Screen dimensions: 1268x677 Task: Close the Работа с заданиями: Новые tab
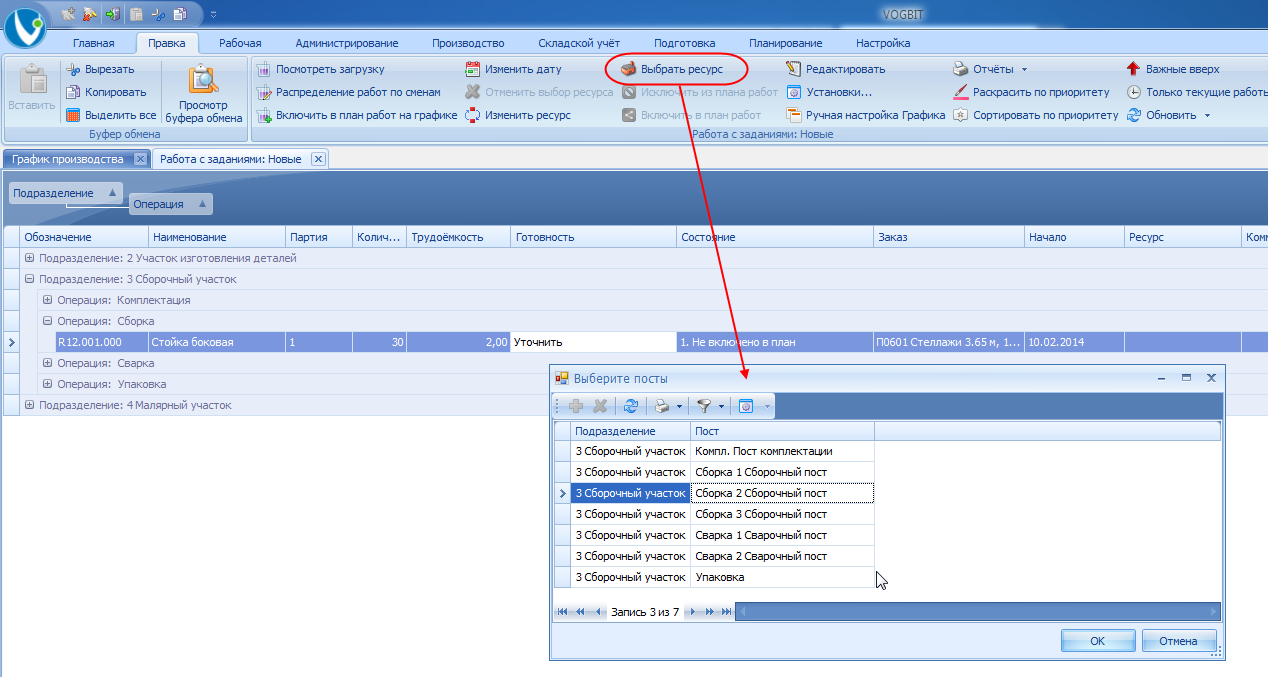tap(318, 159)
